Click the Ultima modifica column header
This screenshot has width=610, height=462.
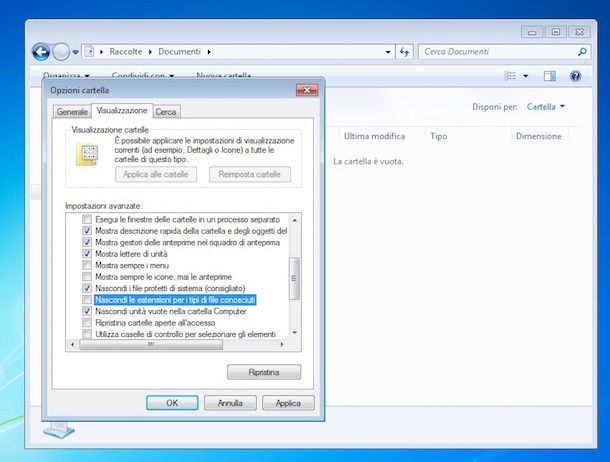[374, 136]
